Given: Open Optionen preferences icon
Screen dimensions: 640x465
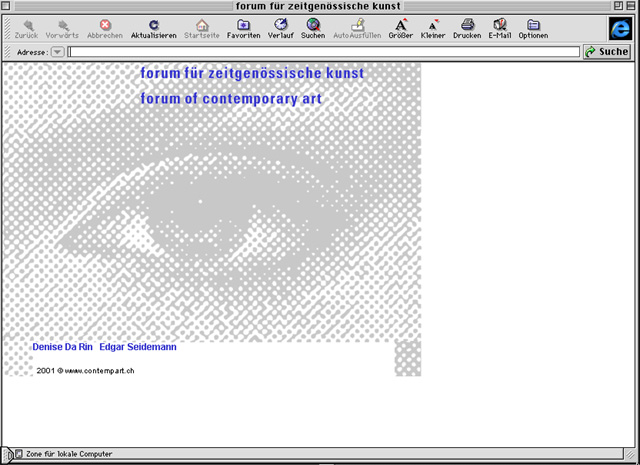Looking at the screenshot, I should (533, 24).
